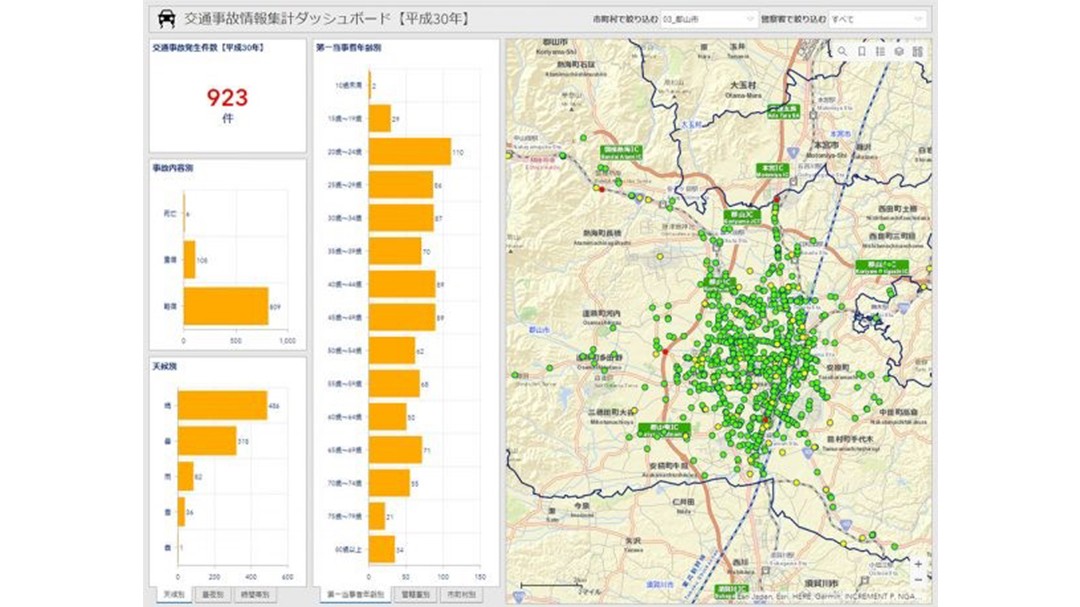Show the map legend list
Viewport: 1080px width, 607px height.
pos(880,52)
